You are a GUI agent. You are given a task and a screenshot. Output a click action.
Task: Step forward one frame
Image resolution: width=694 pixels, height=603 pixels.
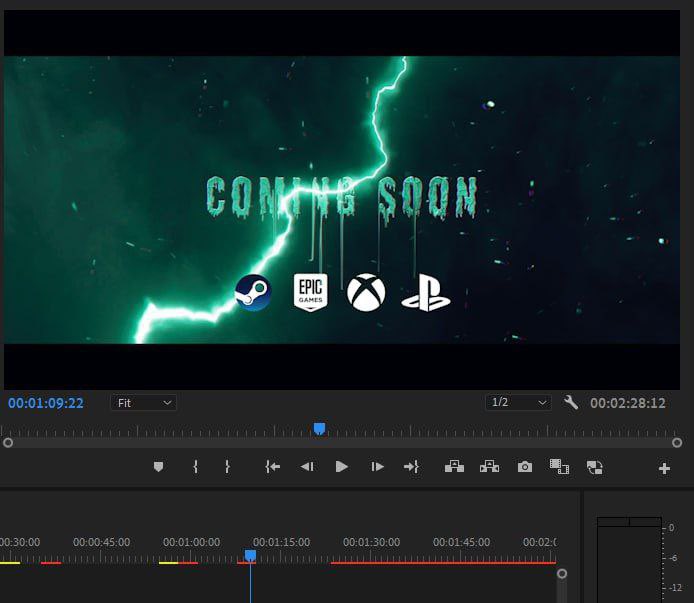[377, 467]
